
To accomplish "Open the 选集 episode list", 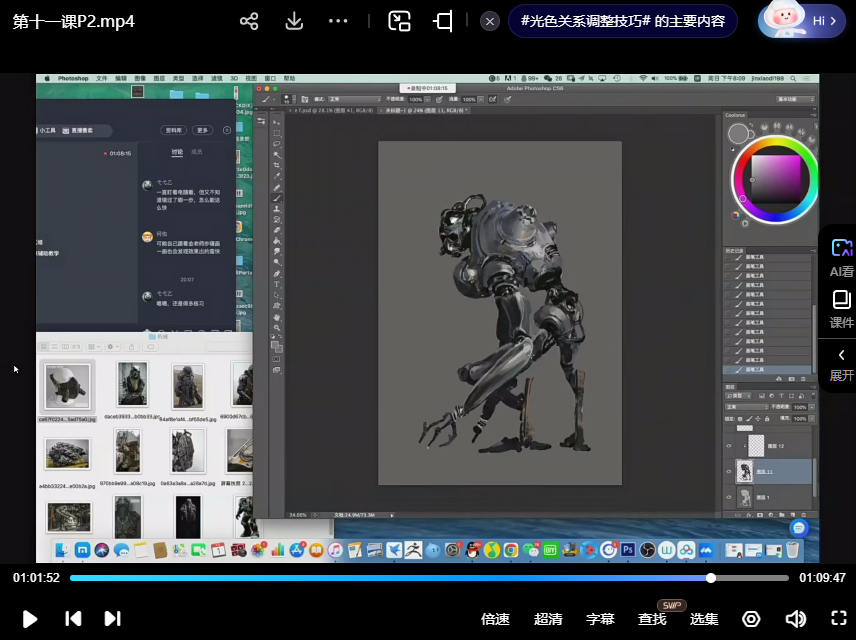I will (x=704, y=619).
